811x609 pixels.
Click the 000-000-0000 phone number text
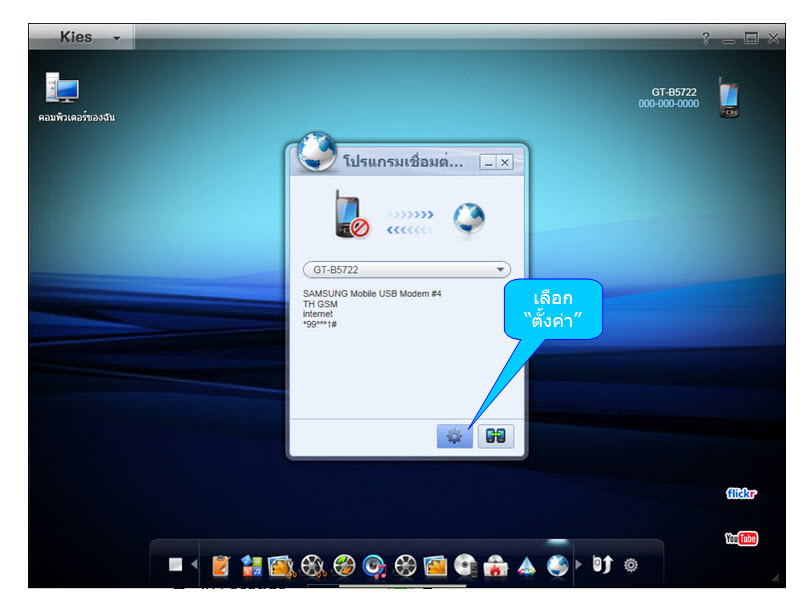668,103
